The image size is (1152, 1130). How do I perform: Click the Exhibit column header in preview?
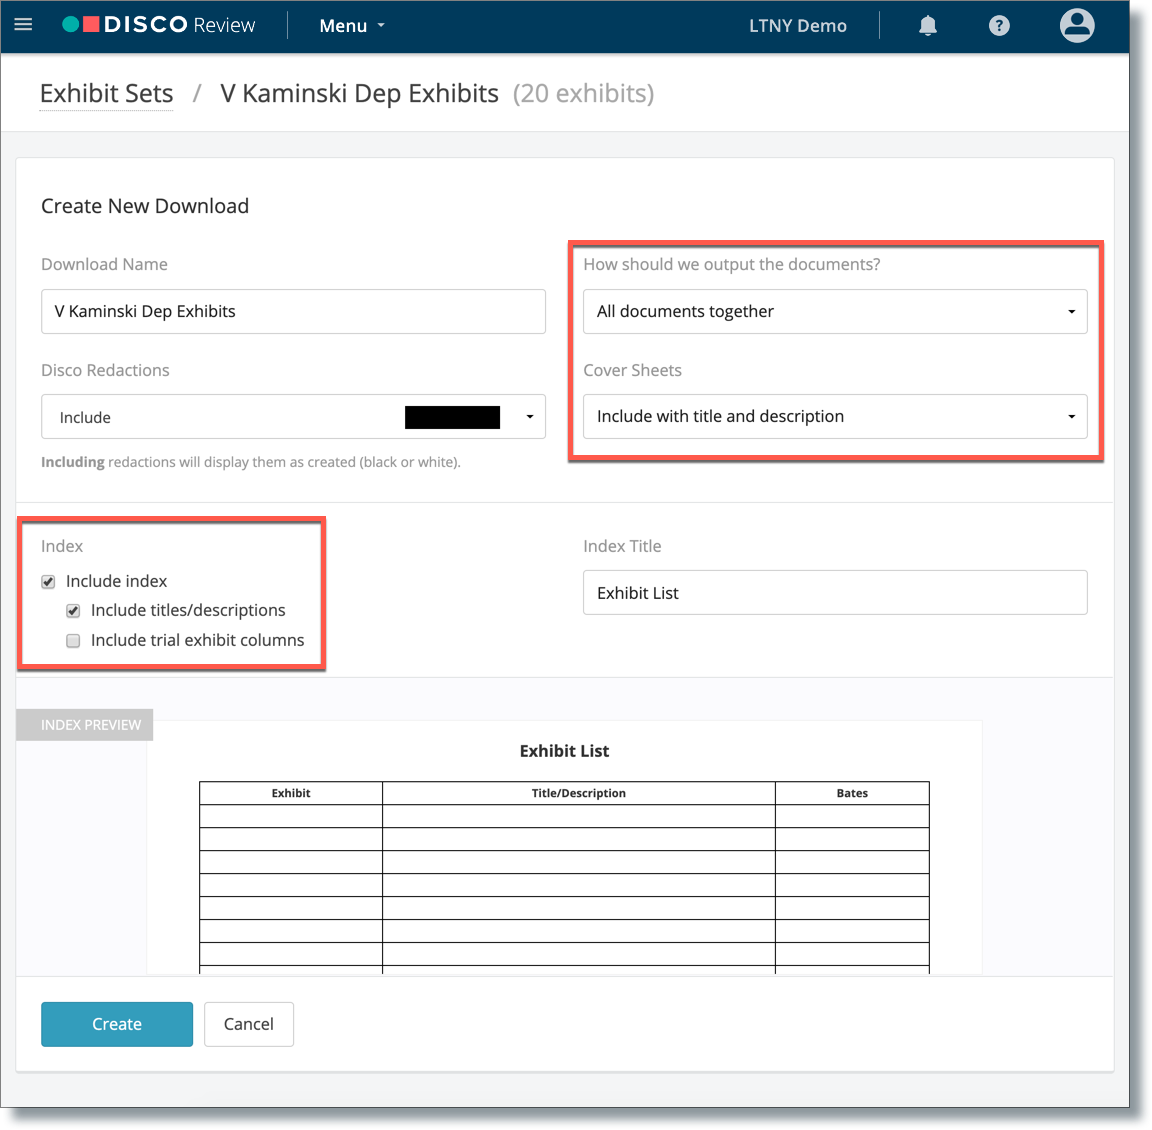point(291,793)
